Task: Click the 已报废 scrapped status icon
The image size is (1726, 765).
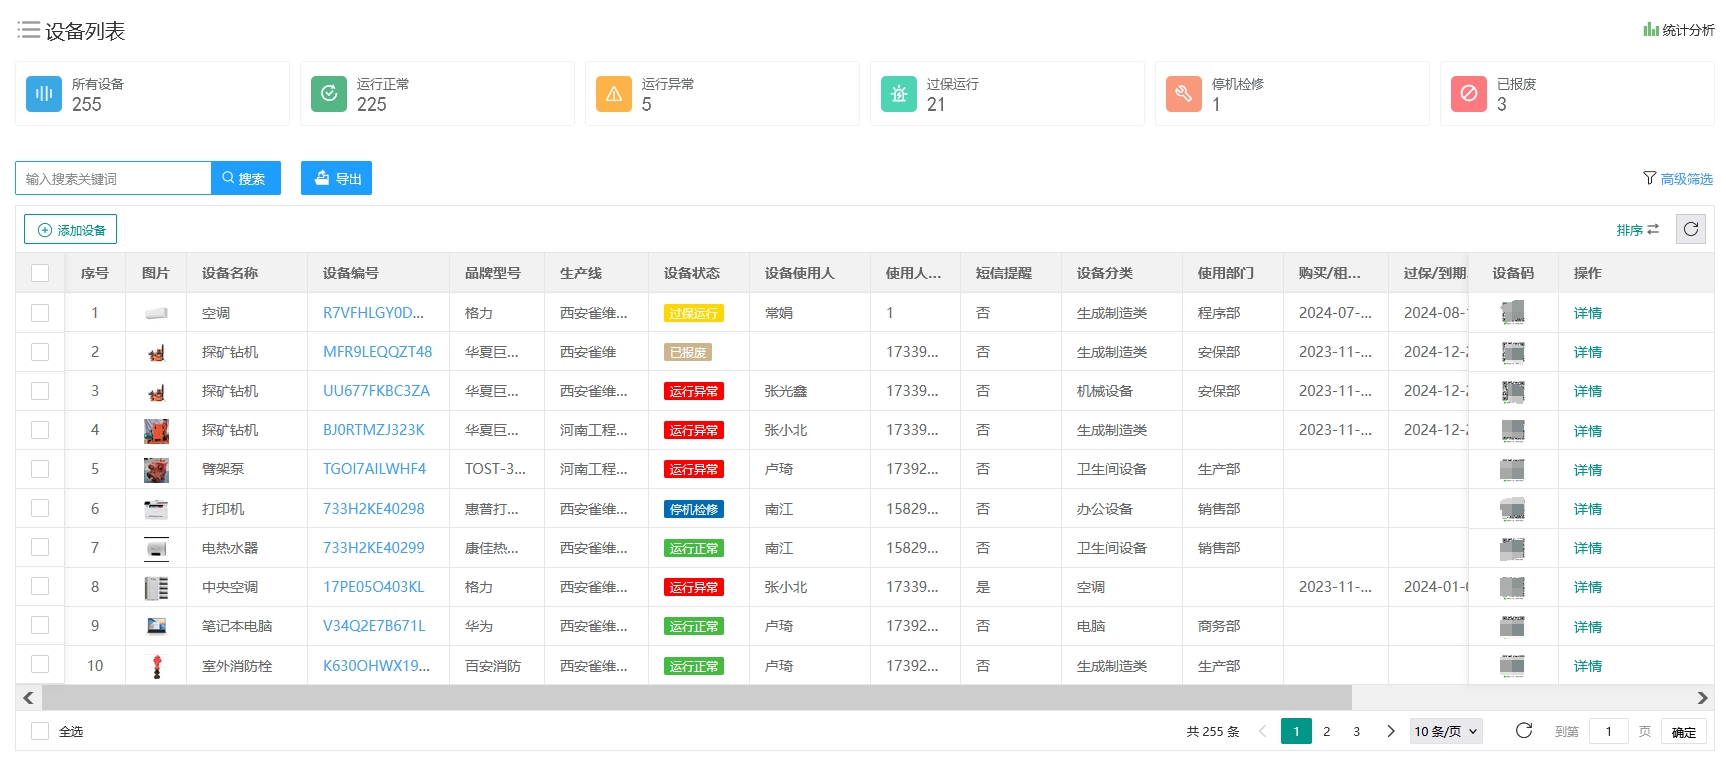Action: pos(1468,94)
